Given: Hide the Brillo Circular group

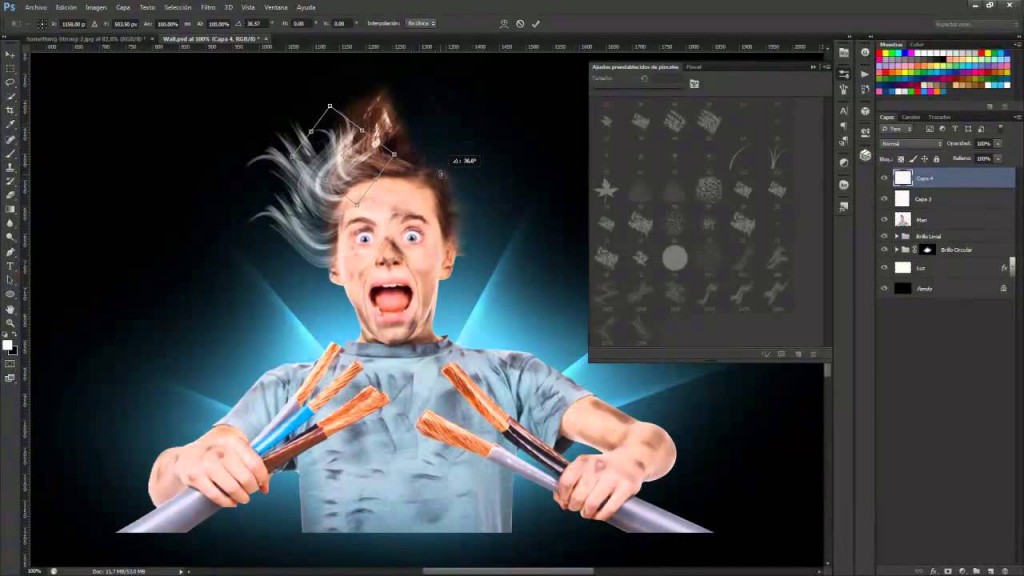Looking at the screenshot, I should pyautogui.click(x=884, y=249).
